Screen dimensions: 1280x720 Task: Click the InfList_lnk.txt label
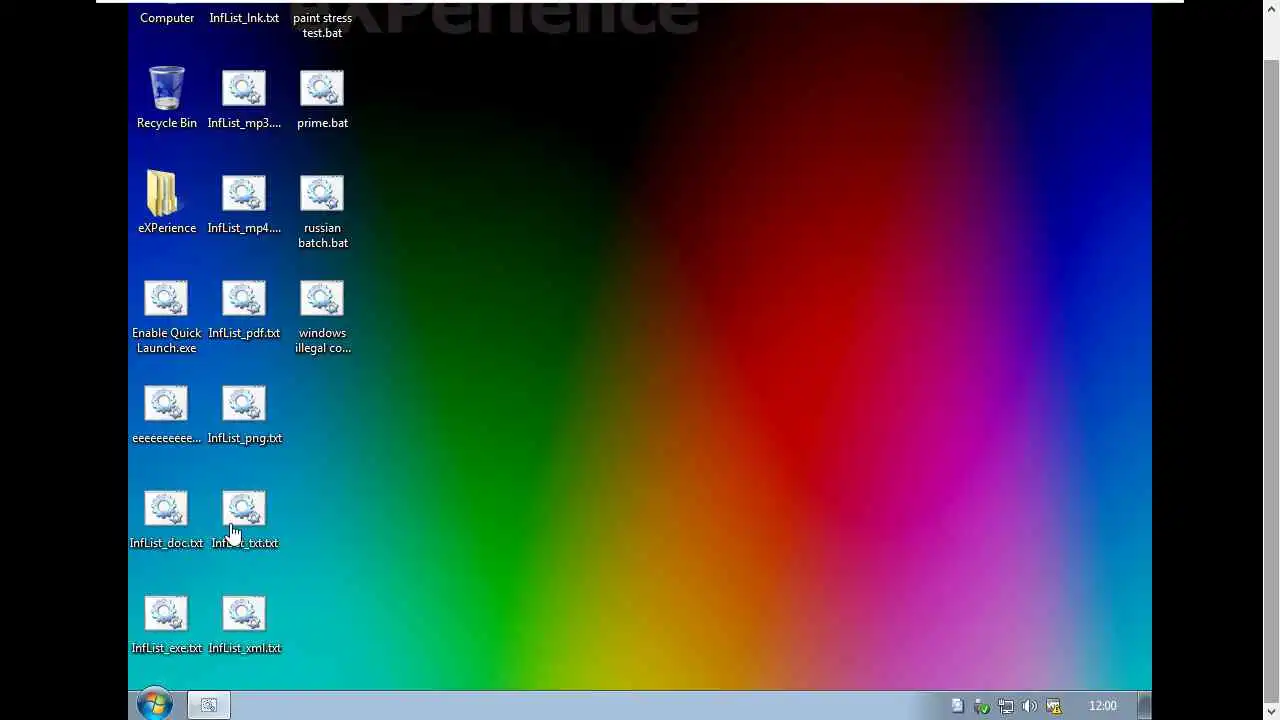pyautogui.click(x=244, y=18)
